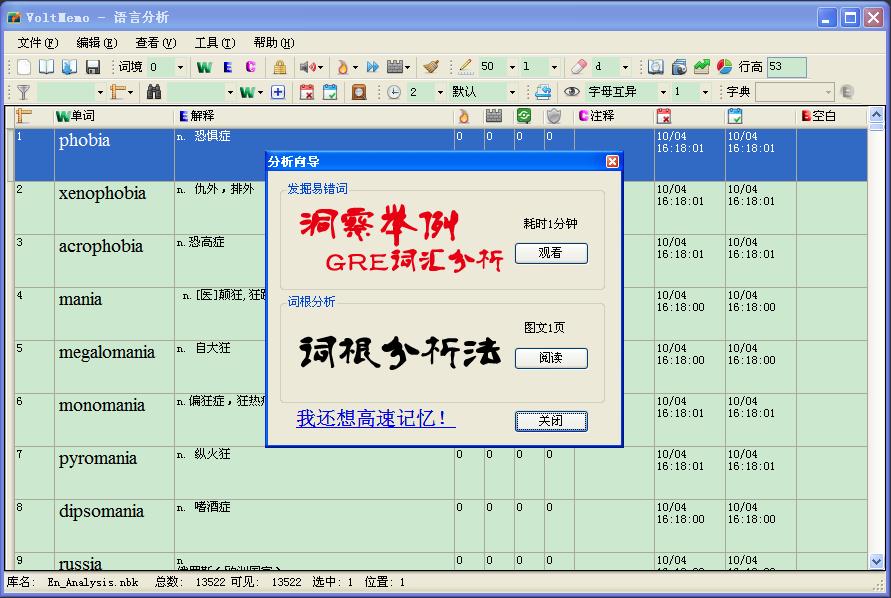Click the binoculars search icon
The width and height of the screenshot is (891, 598).
pos(154,92)
